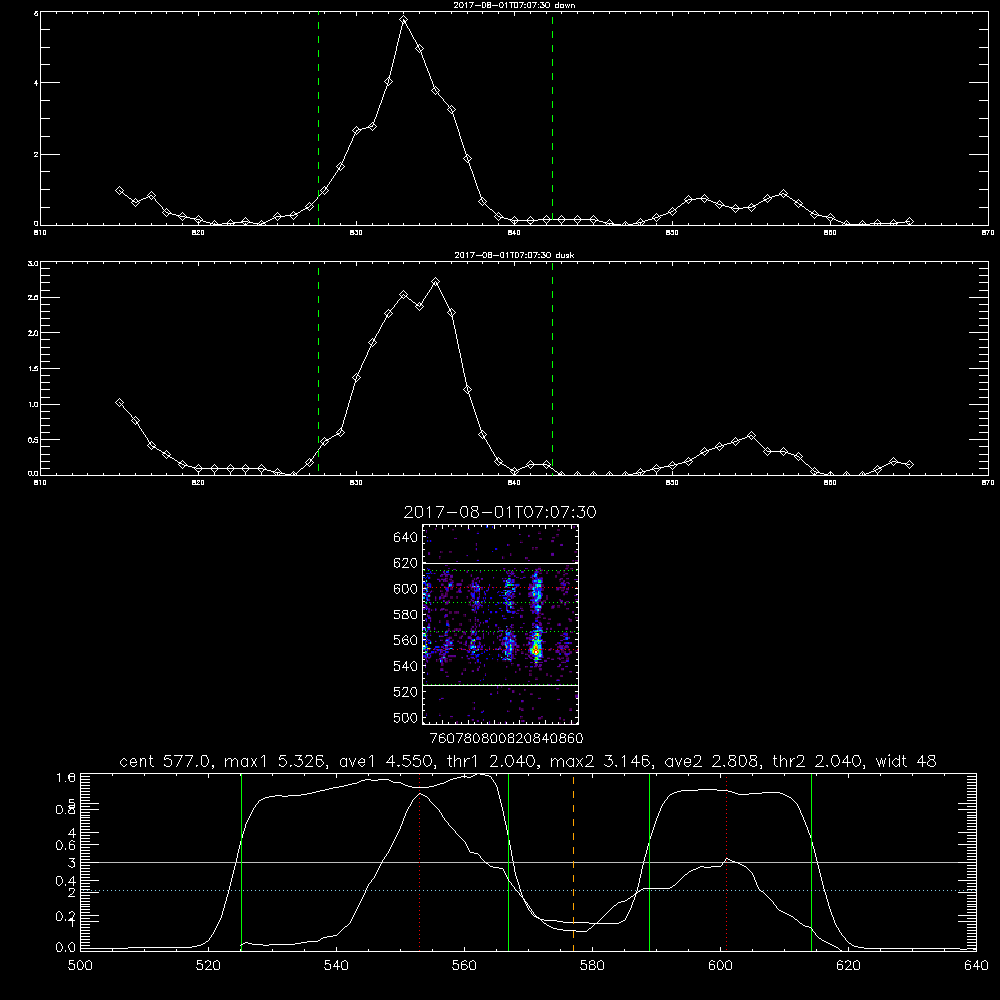Select the green vertical line at 525 in bottom plot
Image resolution: width=1000 pixels, height=1000 pixels.
pos(241,862)
